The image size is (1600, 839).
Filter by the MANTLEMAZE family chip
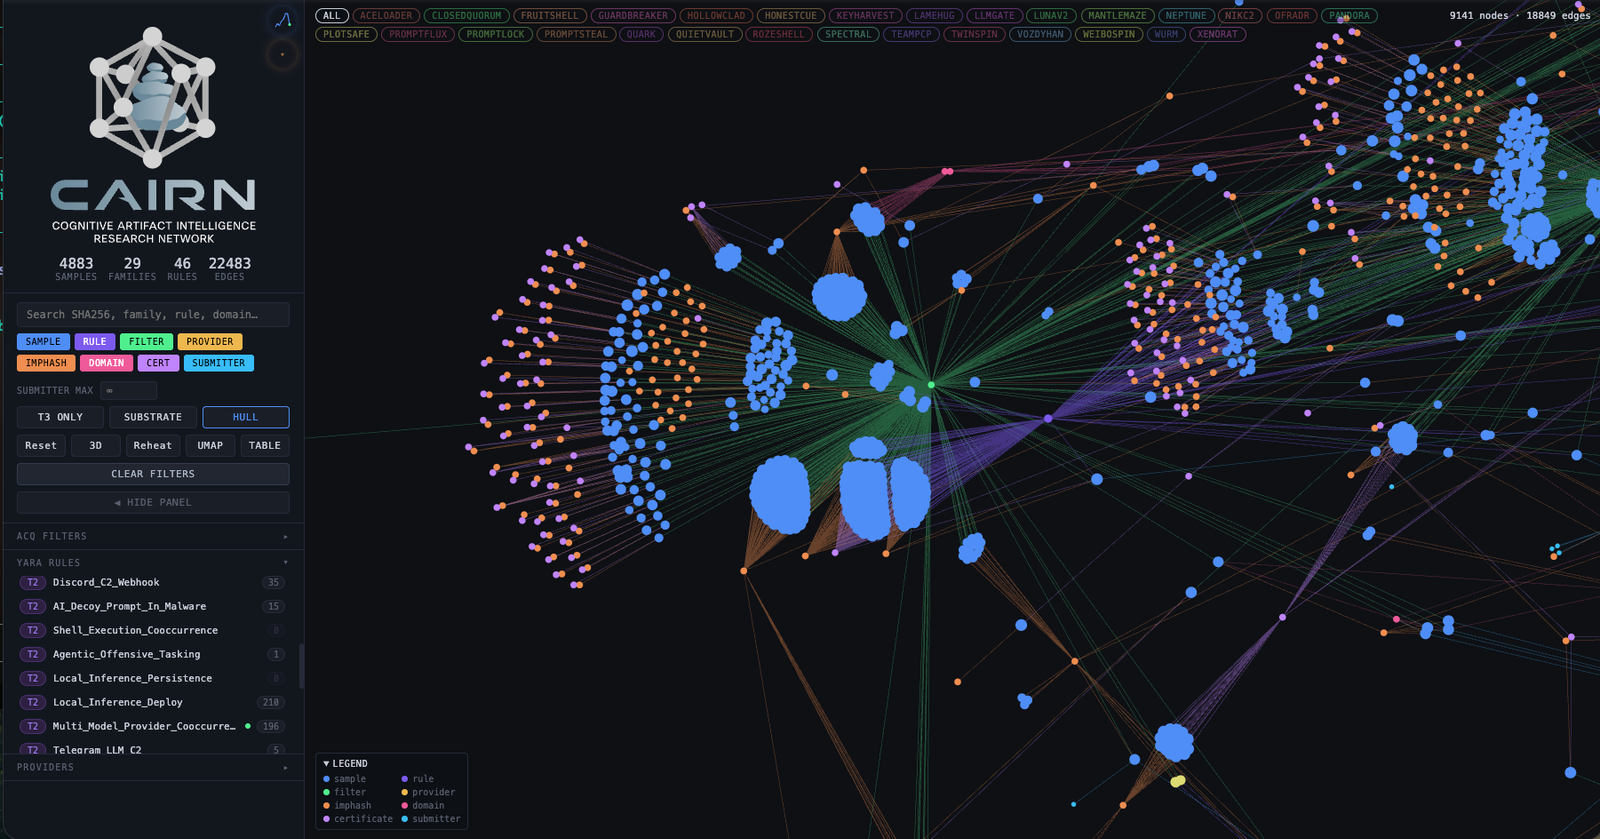pos(1117,16)
